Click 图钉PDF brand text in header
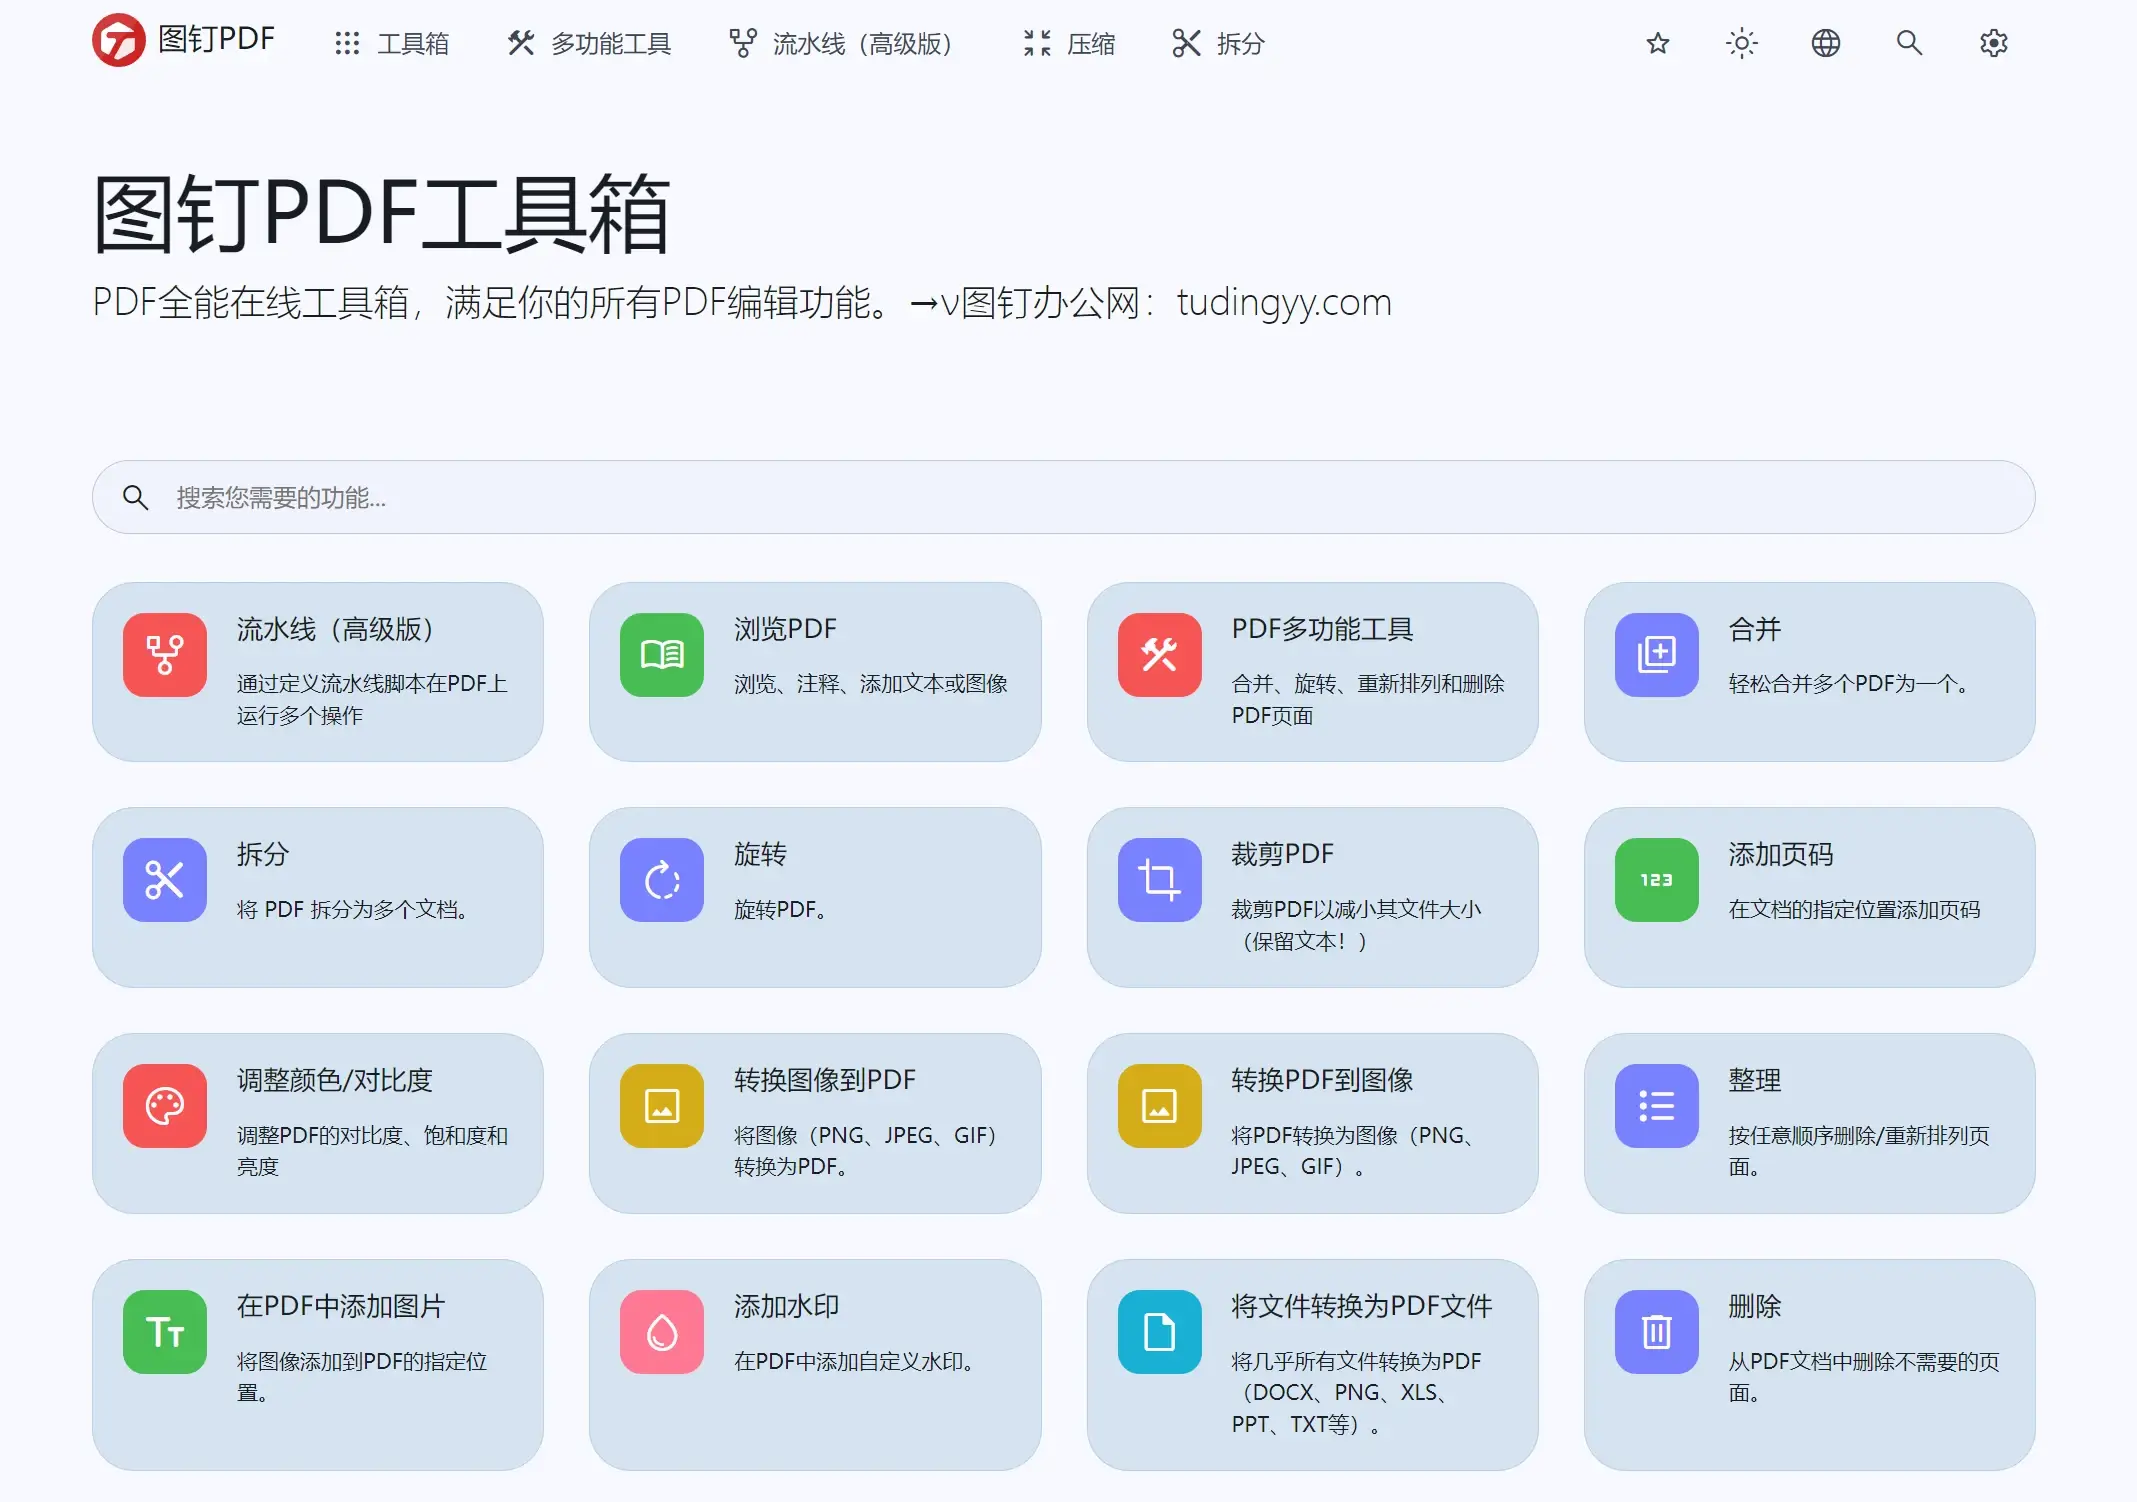The height and width of the screenshot is (1502, 2137). 216,39
